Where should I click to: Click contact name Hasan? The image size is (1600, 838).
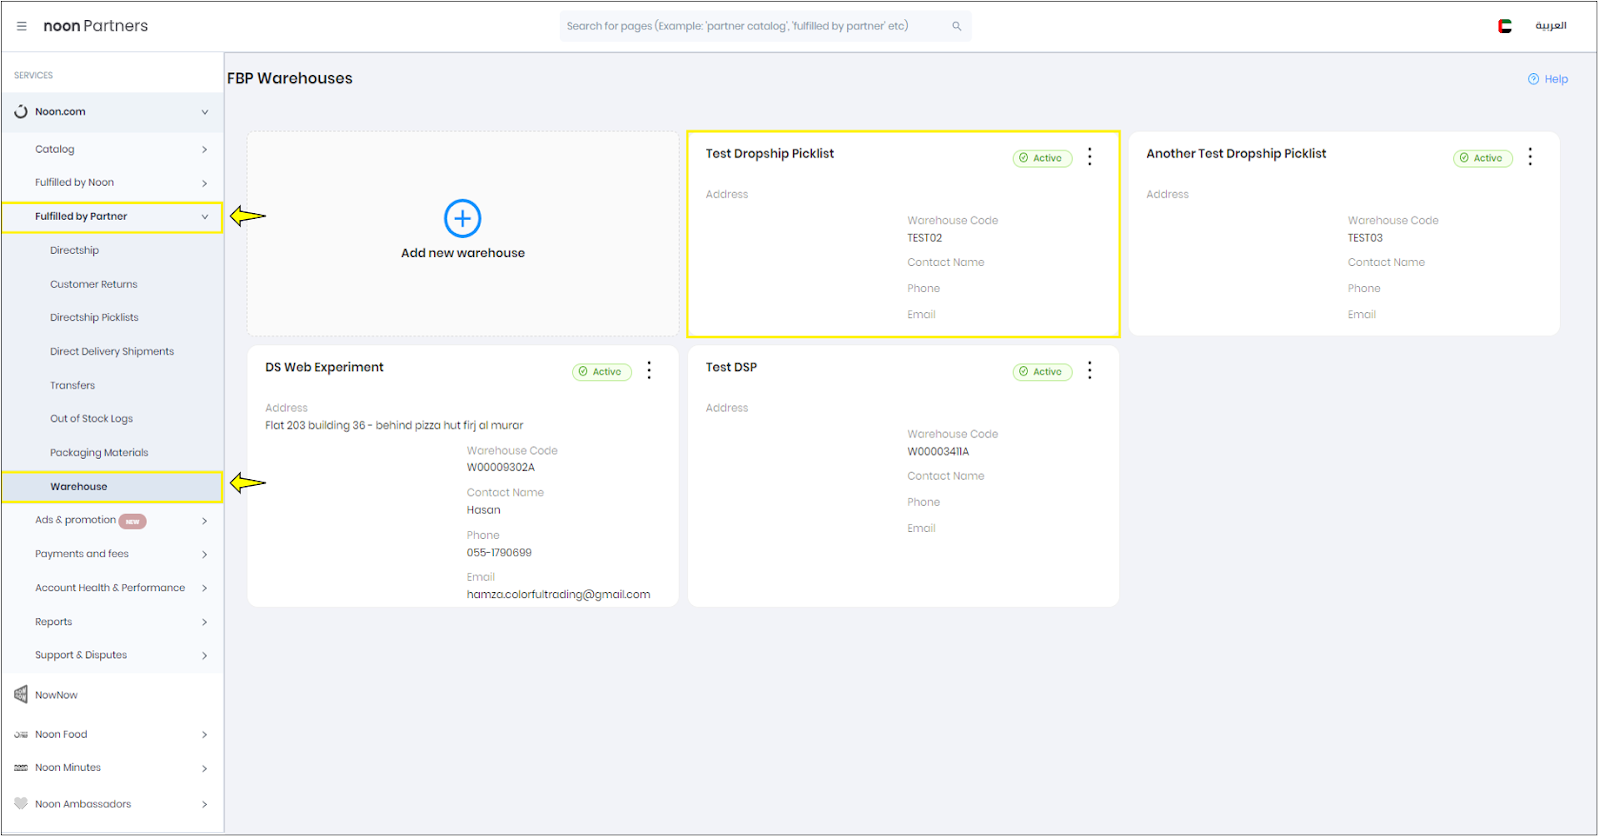tap(484, 510)
